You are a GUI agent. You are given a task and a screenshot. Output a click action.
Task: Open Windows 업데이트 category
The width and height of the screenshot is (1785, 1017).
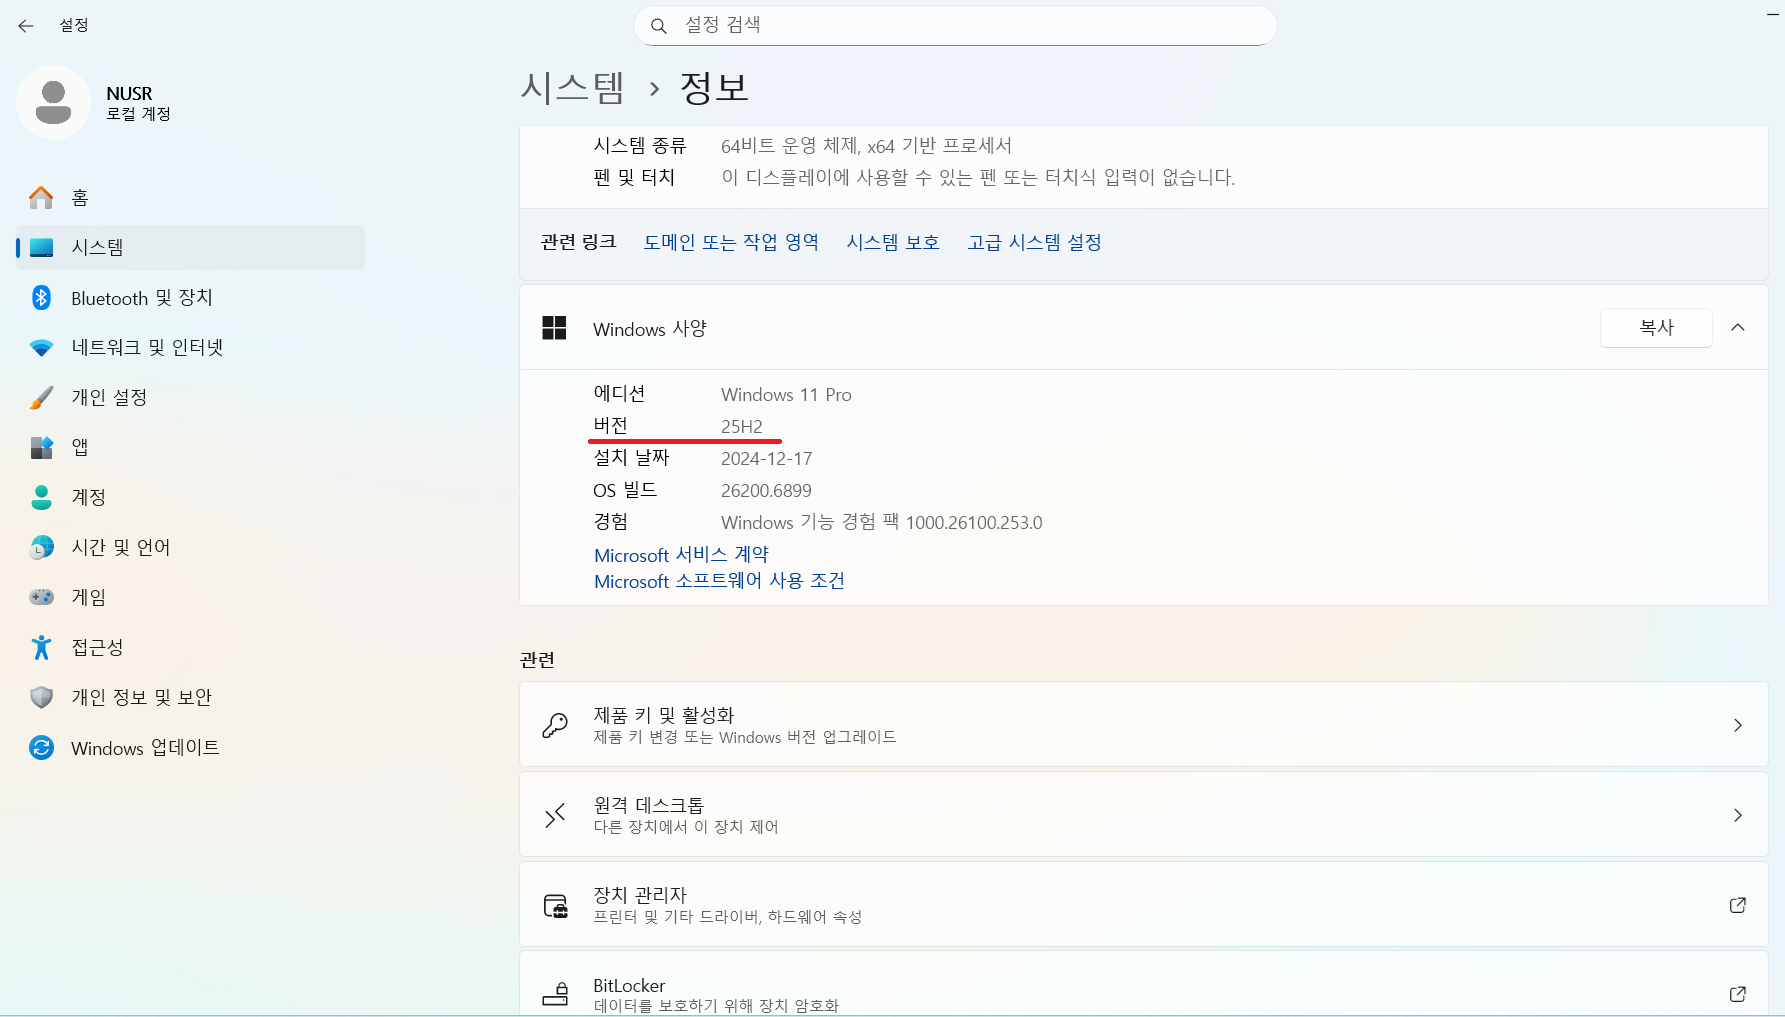190,748
